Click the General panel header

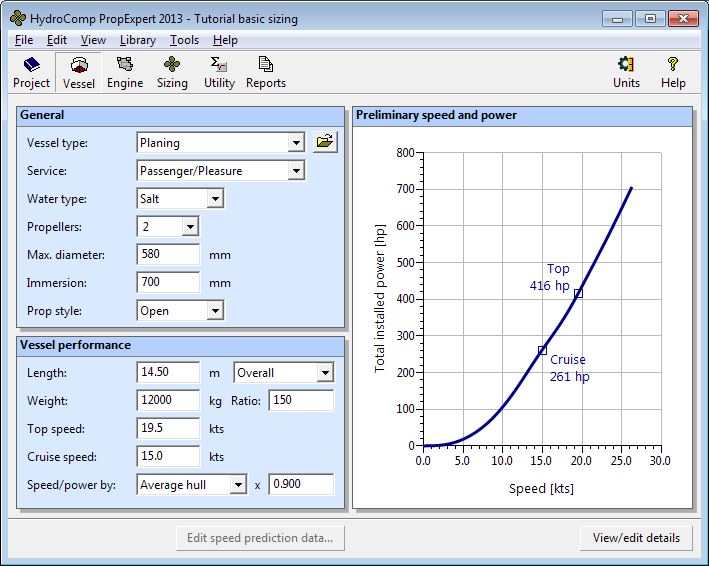click(x=180, y=116)
